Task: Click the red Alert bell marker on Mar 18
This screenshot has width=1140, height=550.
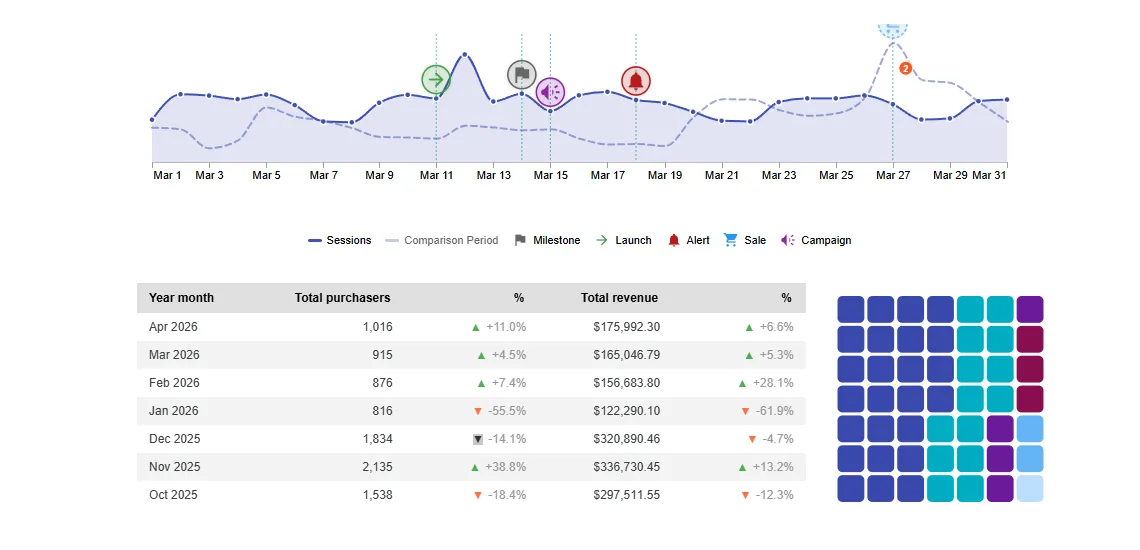Action: coord(636,81)
